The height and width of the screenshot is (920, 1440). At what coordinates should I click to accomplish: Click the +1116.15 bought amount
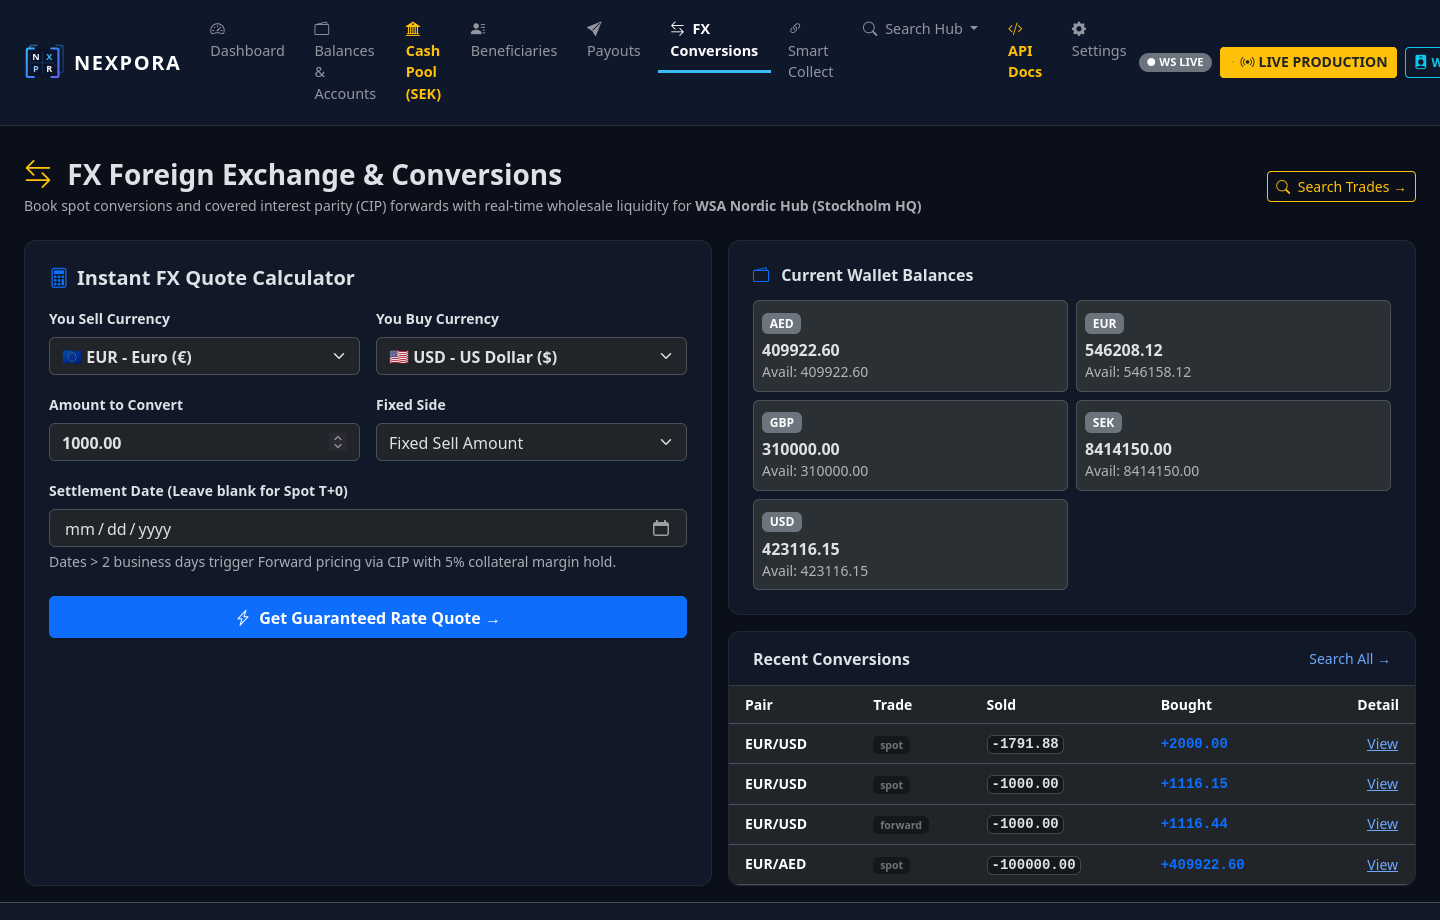[1194, 784]
